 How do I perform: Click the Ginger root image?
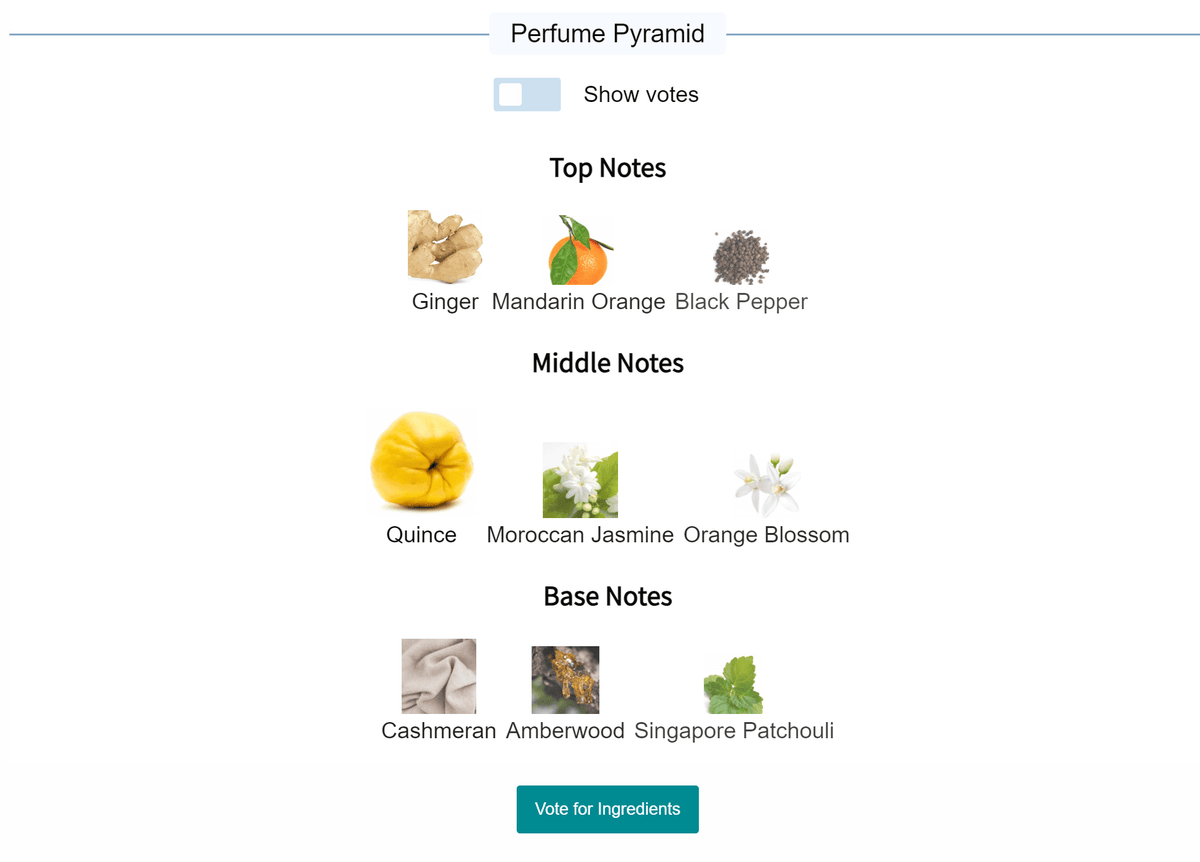[445, 248]
